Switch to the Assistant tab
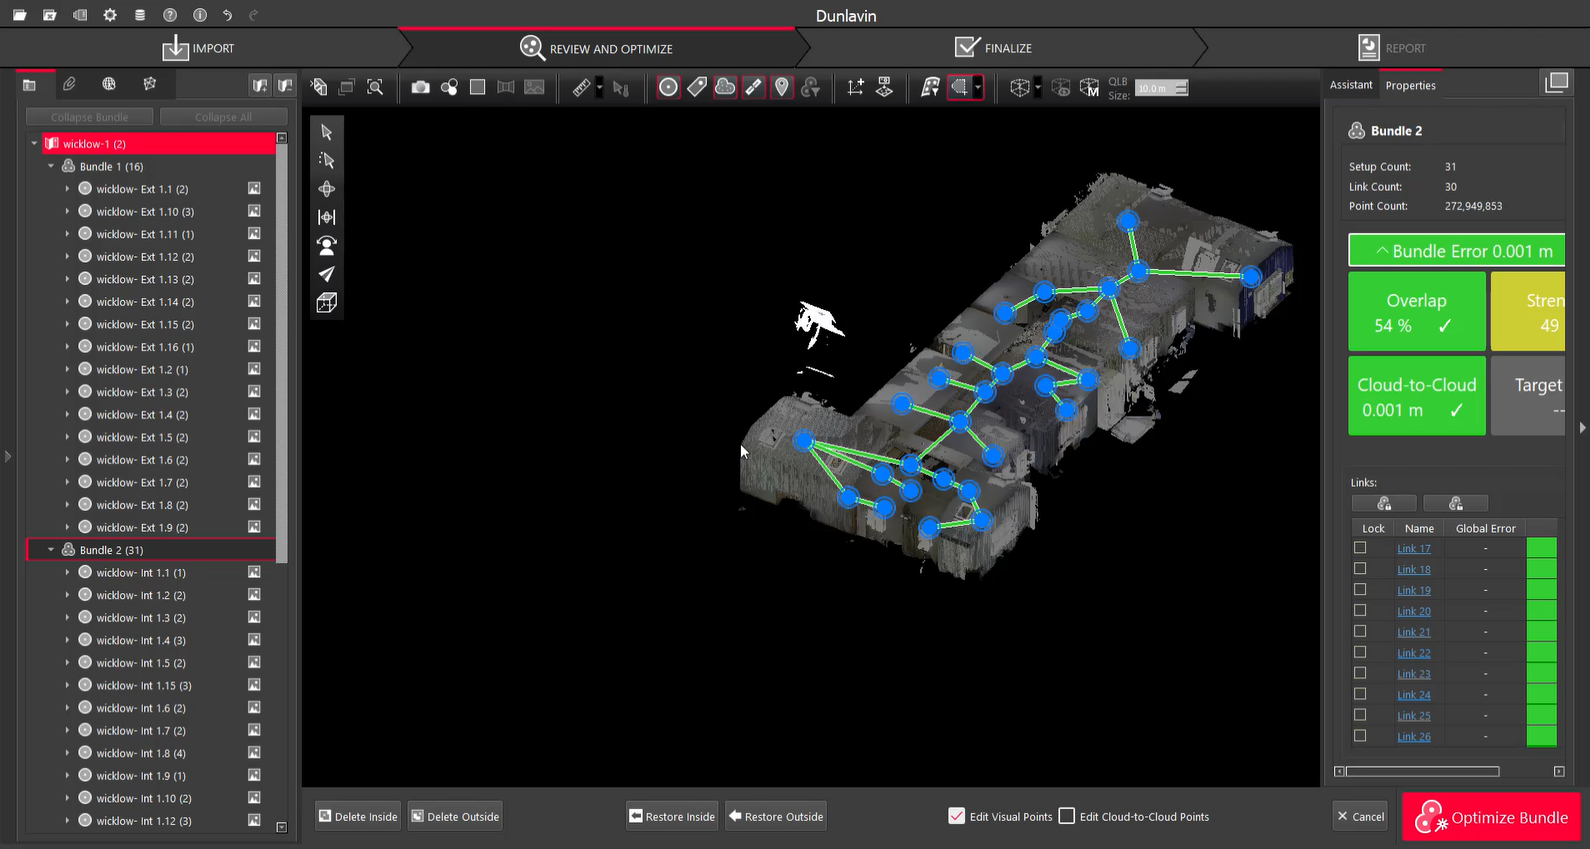Screen dimensions: 1590x849 click(1350, 85)
